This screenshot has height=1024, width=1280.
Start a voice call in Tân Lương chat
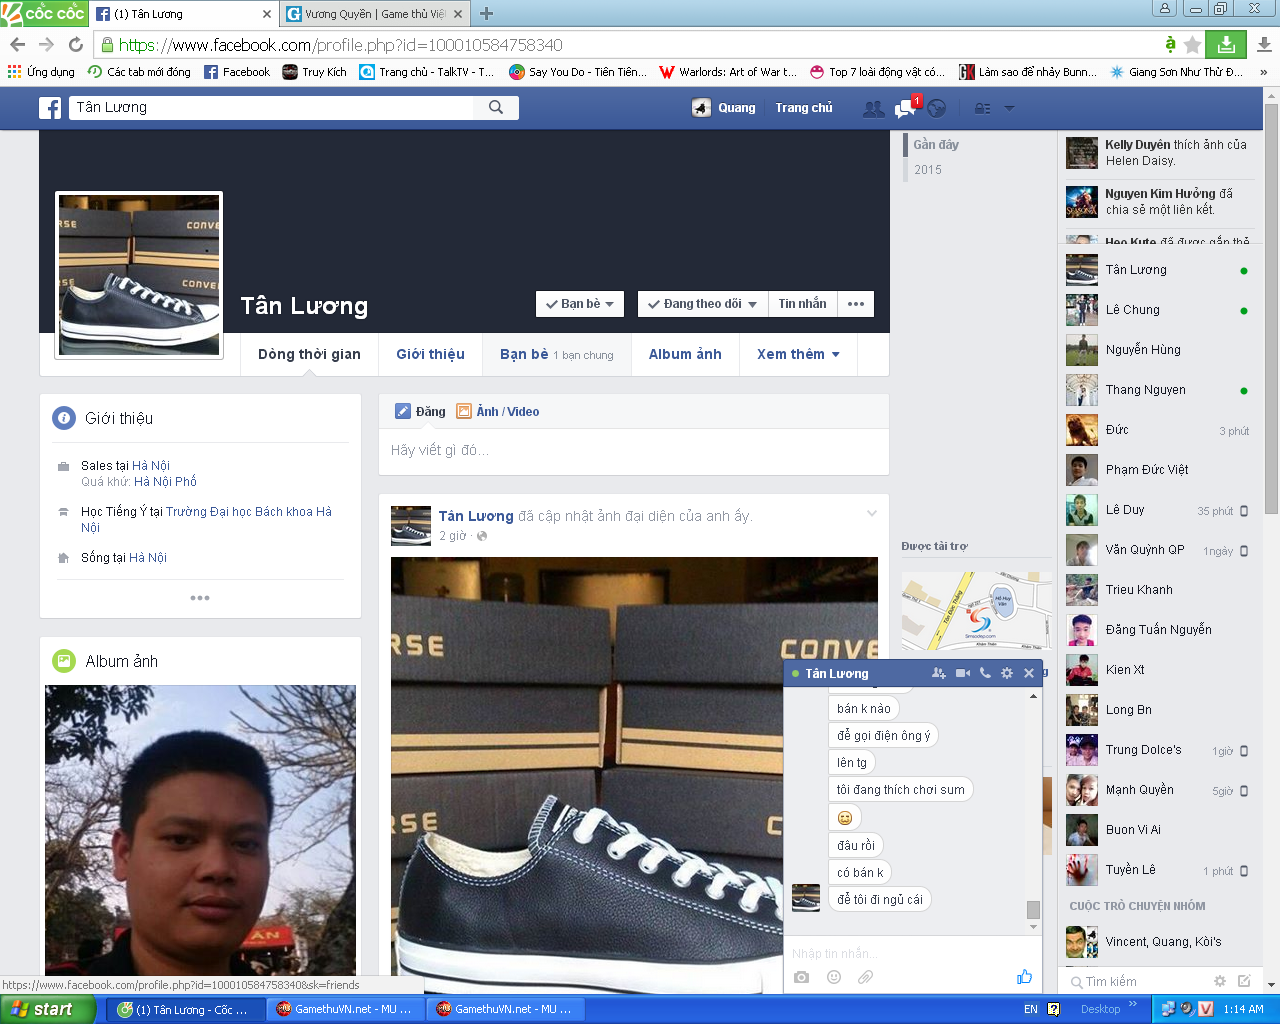click(985, 673)
